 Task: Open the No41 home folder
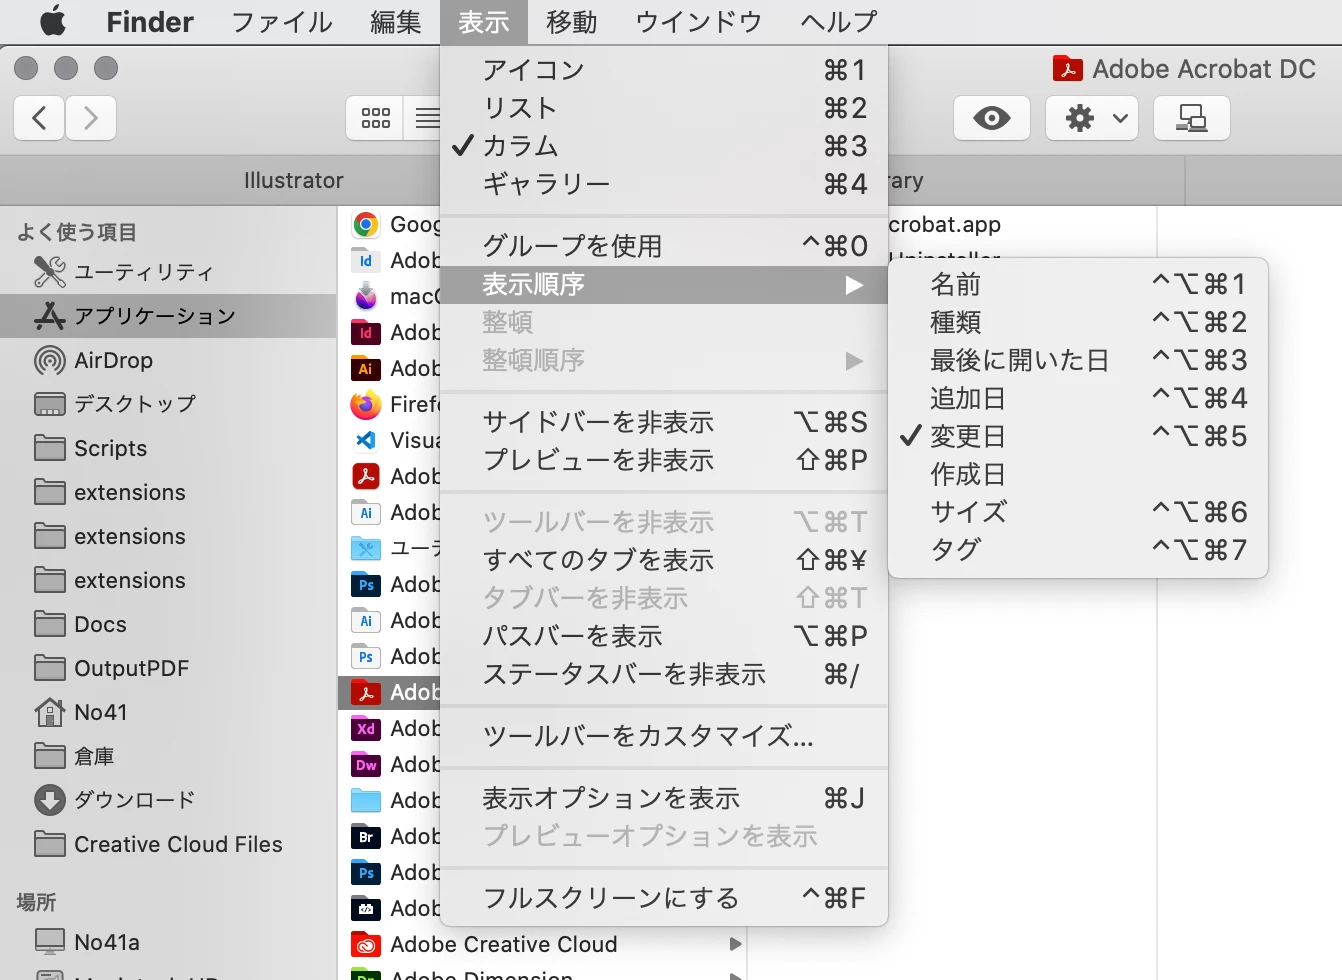[x=168, y=712]
